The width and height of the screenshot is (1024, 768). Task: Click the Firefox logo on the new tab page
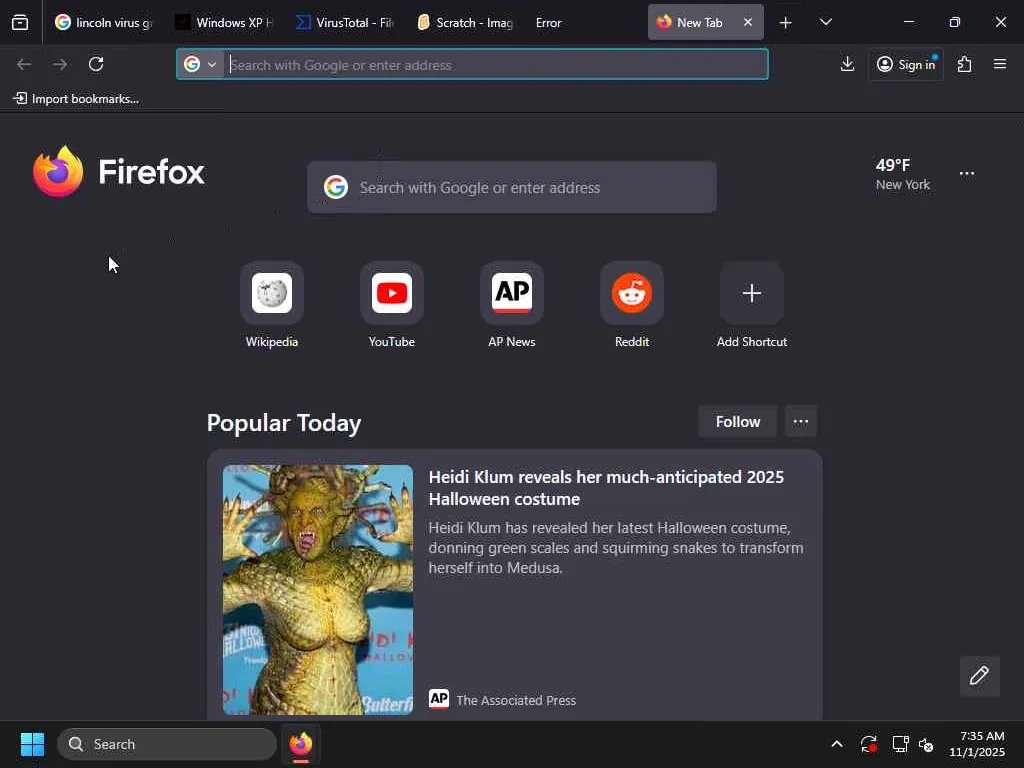click(x=119, y=172)
